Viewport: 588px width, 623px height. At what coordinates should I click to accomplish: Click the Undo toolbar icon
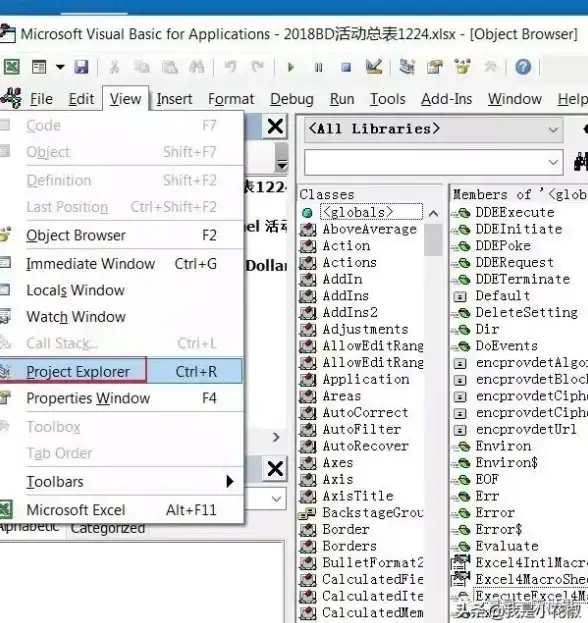(x=230, y=67)
